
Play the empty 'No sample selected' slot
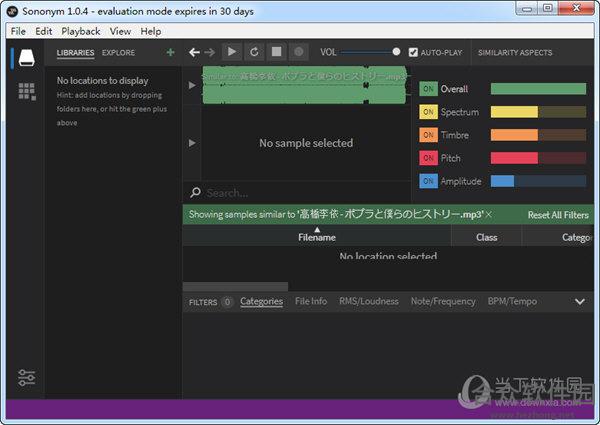(192, 143)
